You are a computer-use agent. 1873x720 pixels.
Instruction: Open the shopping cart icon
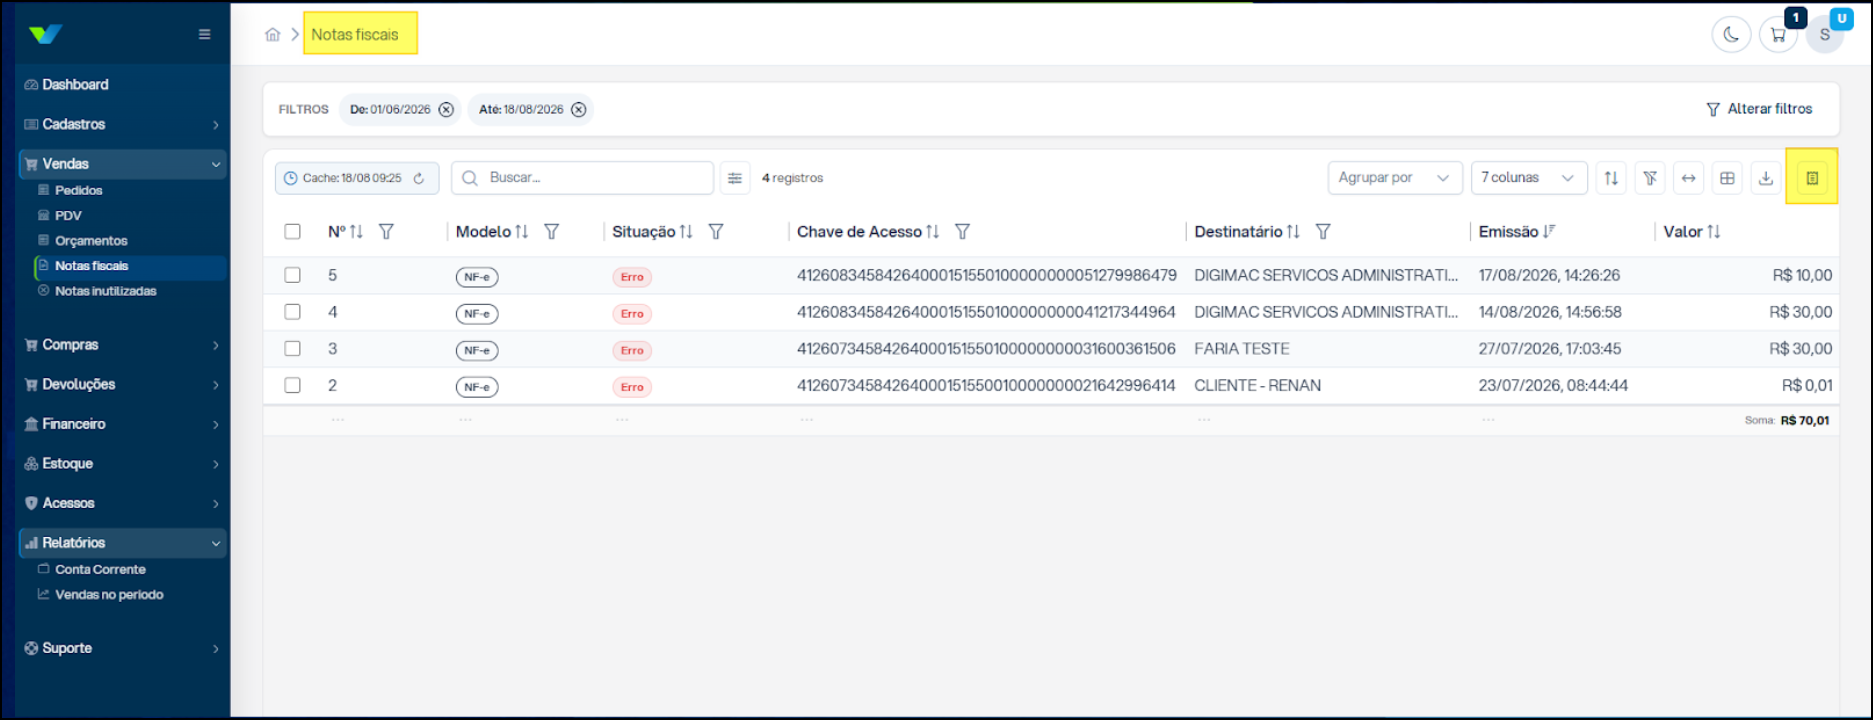pyautogui.click(x=1778, y=35)
